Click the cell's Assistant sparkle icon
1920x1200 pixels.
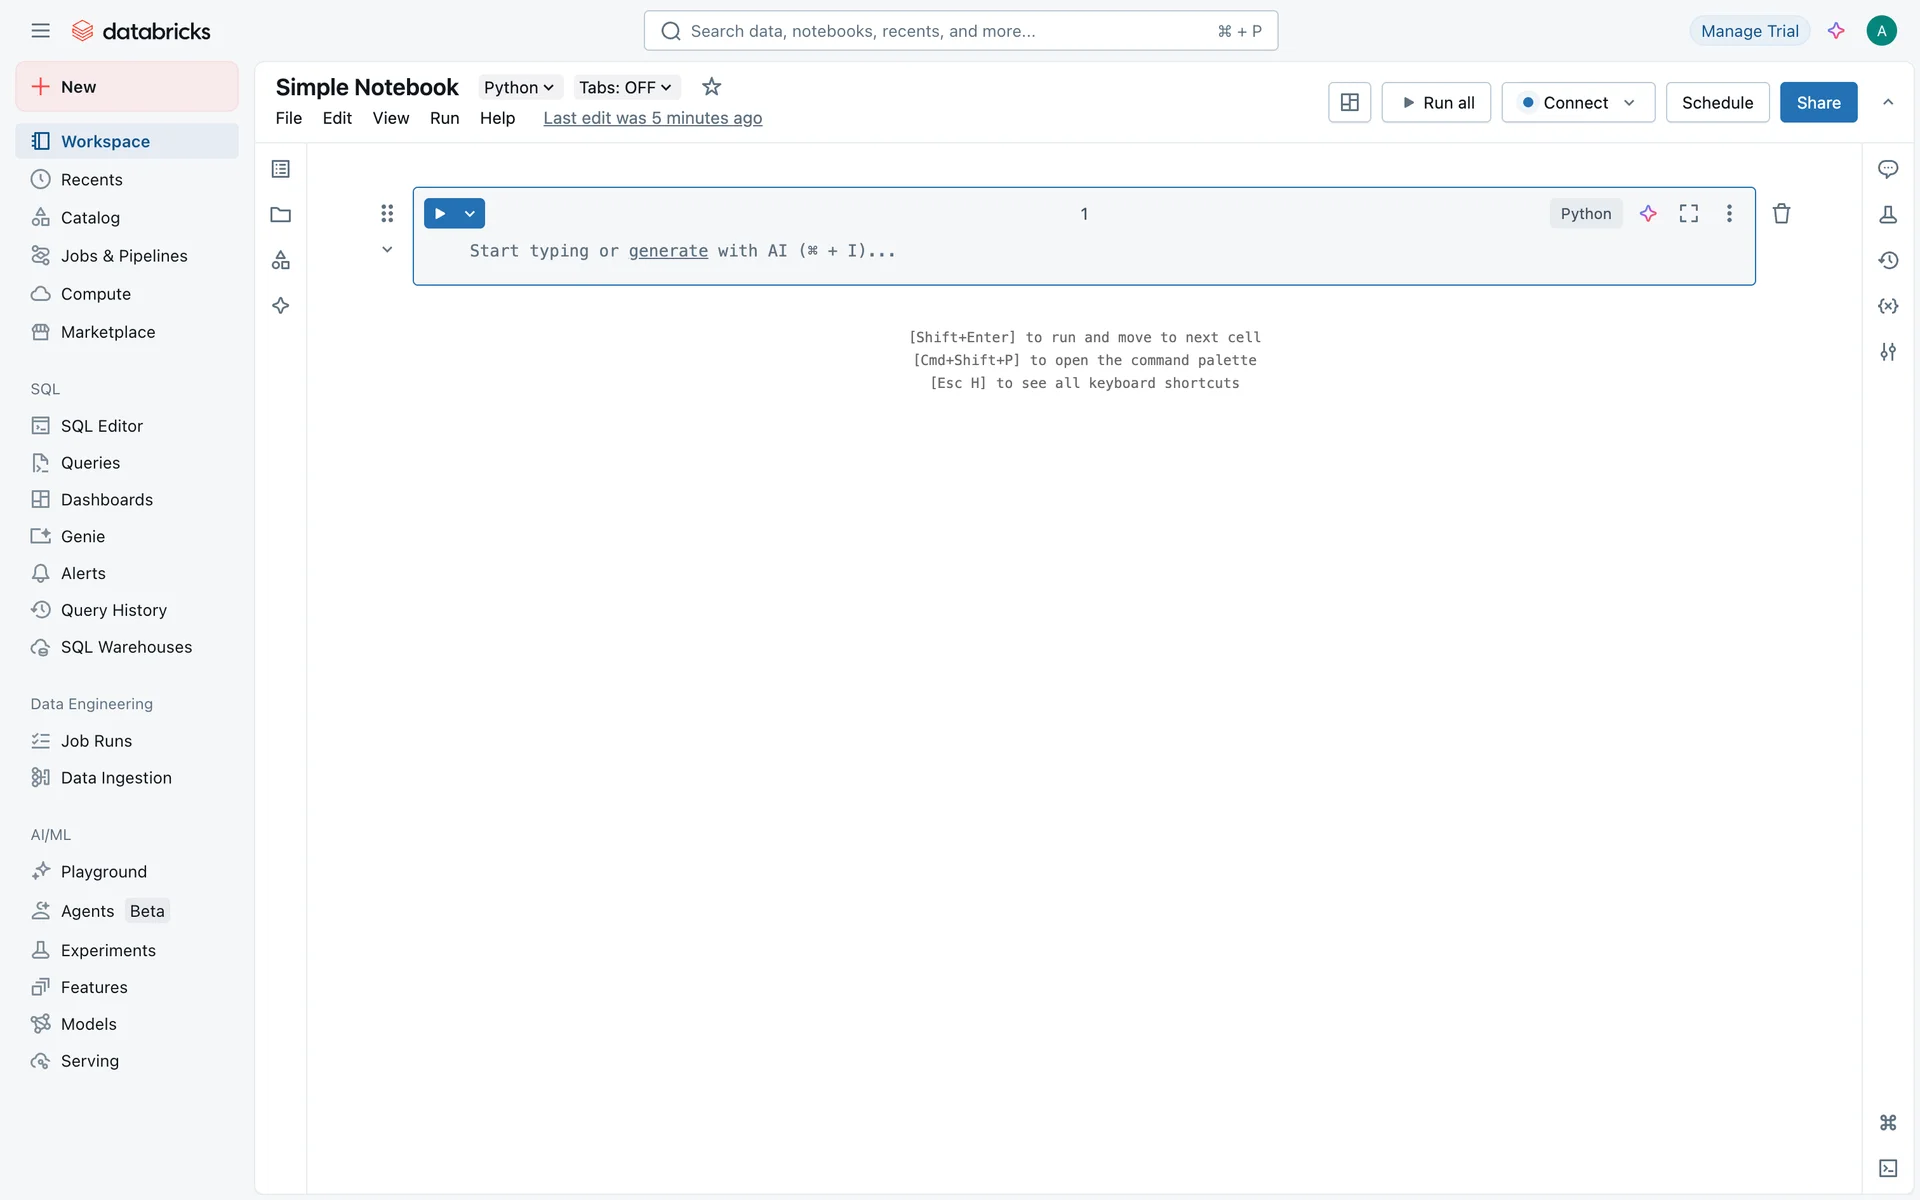coord(1648,213)
